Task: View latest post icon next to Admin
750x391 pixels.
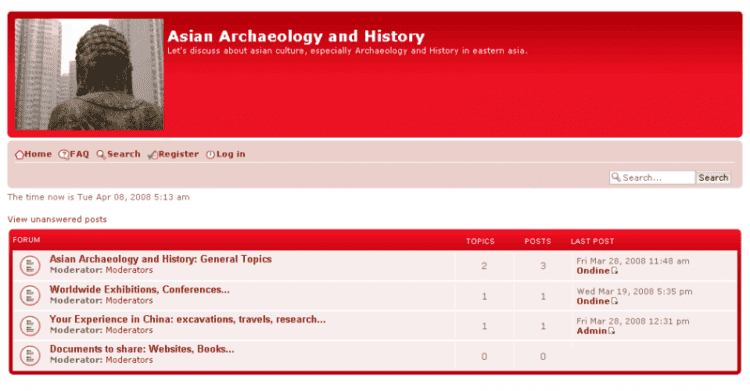Action: [611, 331]
